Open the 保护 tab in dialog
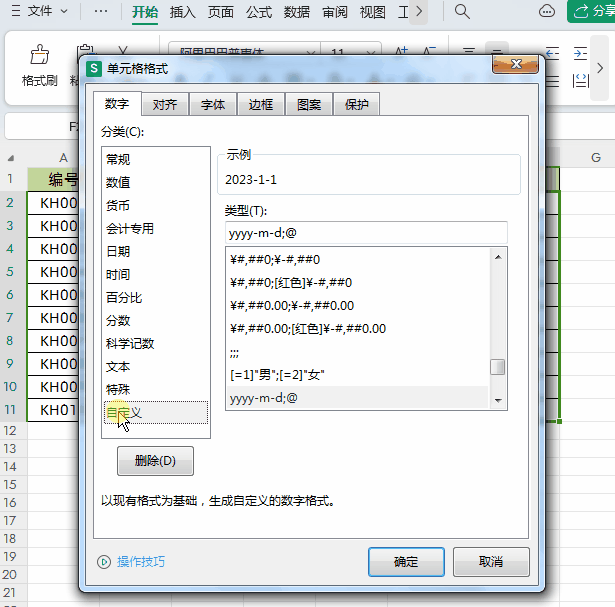615x607 pixels. coord(357,105)
